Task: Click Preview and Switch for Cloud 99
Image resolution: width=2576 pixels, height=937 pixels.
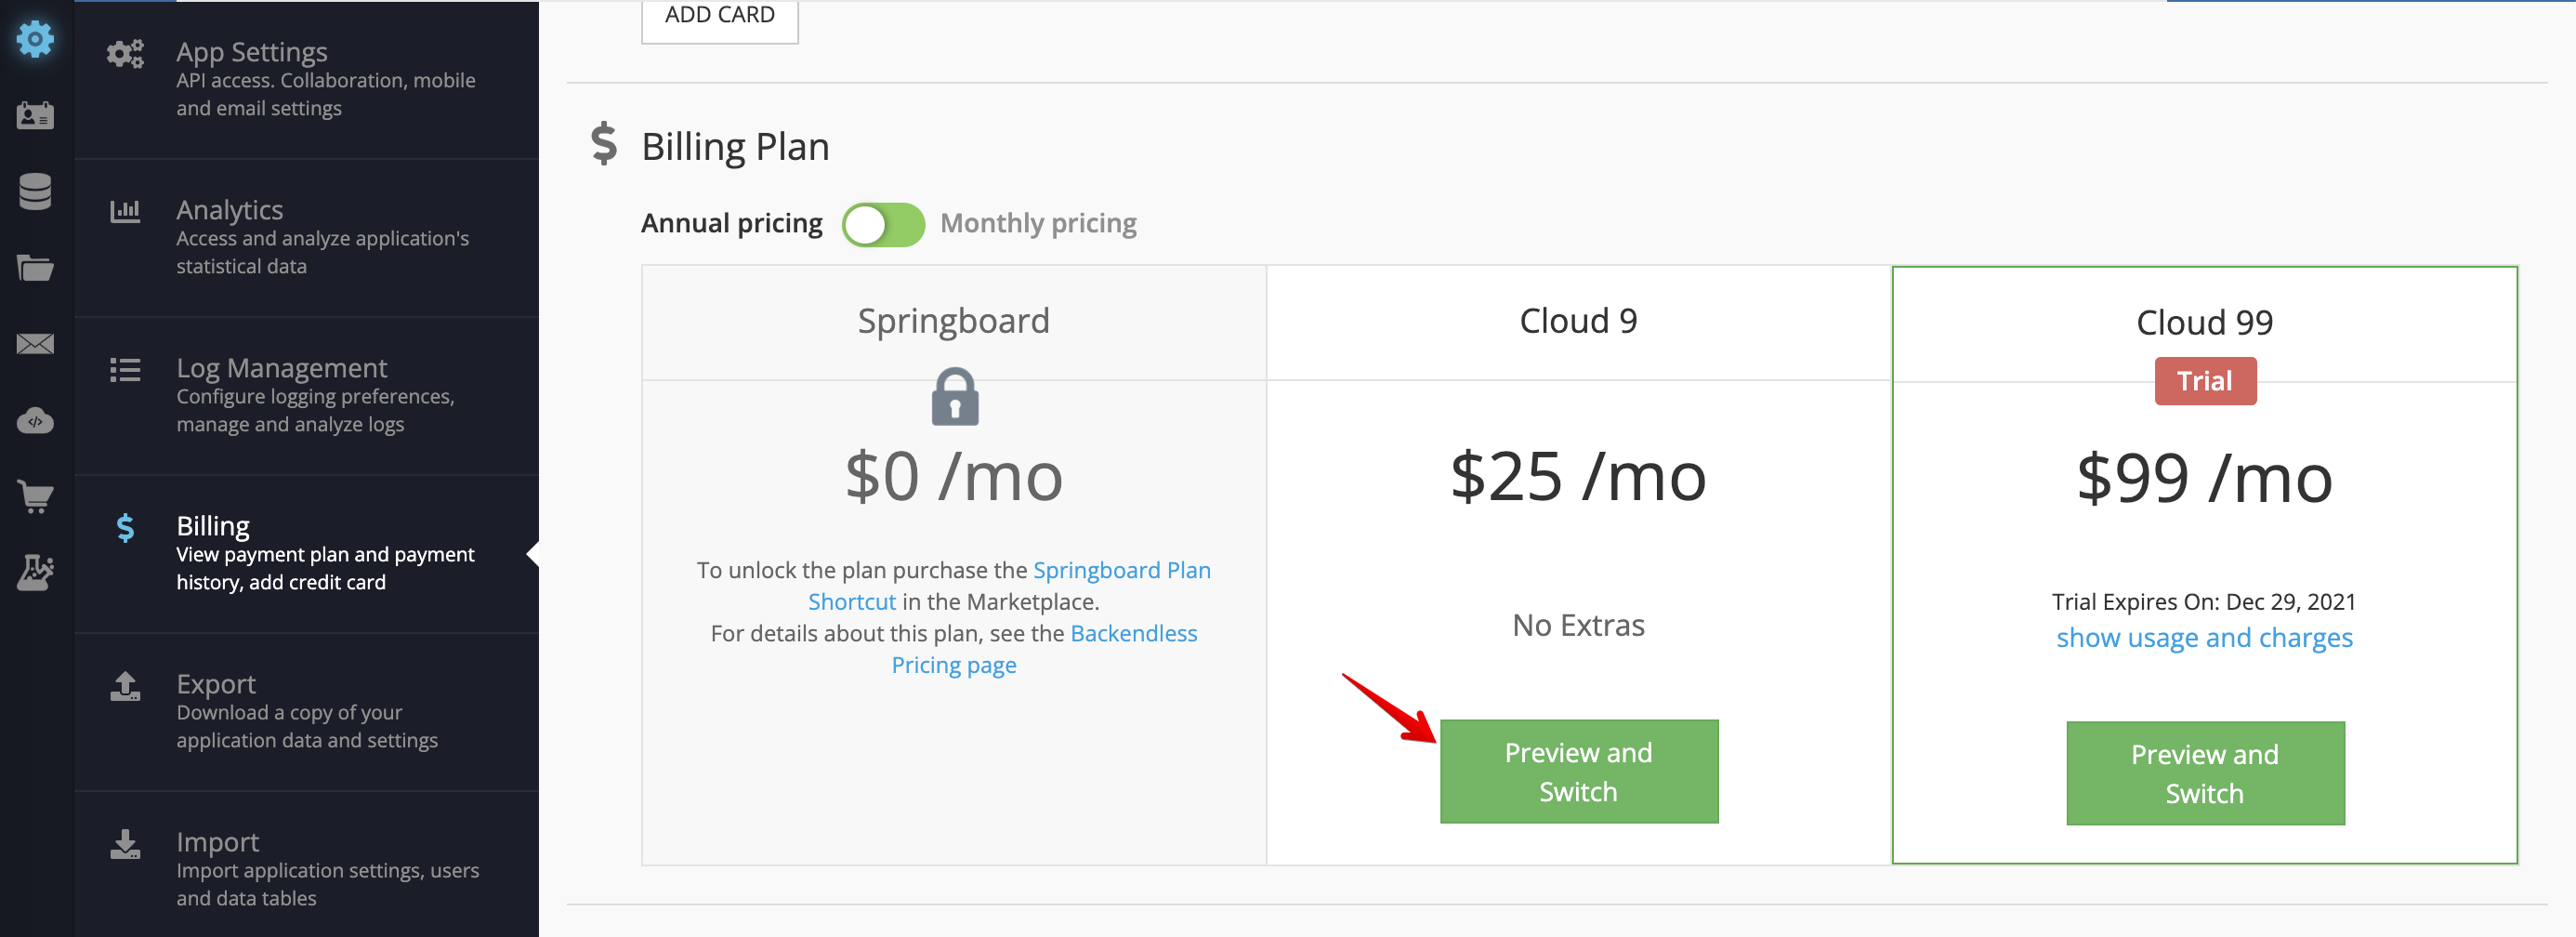Action: click(x=2205, y=773)
